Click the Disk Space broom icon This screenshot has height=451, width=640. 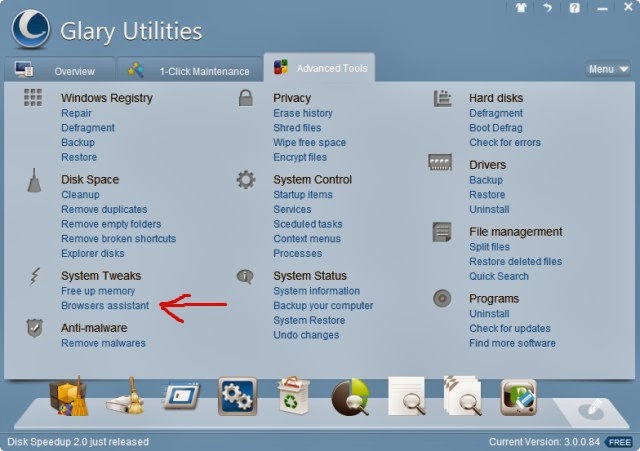pyautogui.click(x=34, y=180)
